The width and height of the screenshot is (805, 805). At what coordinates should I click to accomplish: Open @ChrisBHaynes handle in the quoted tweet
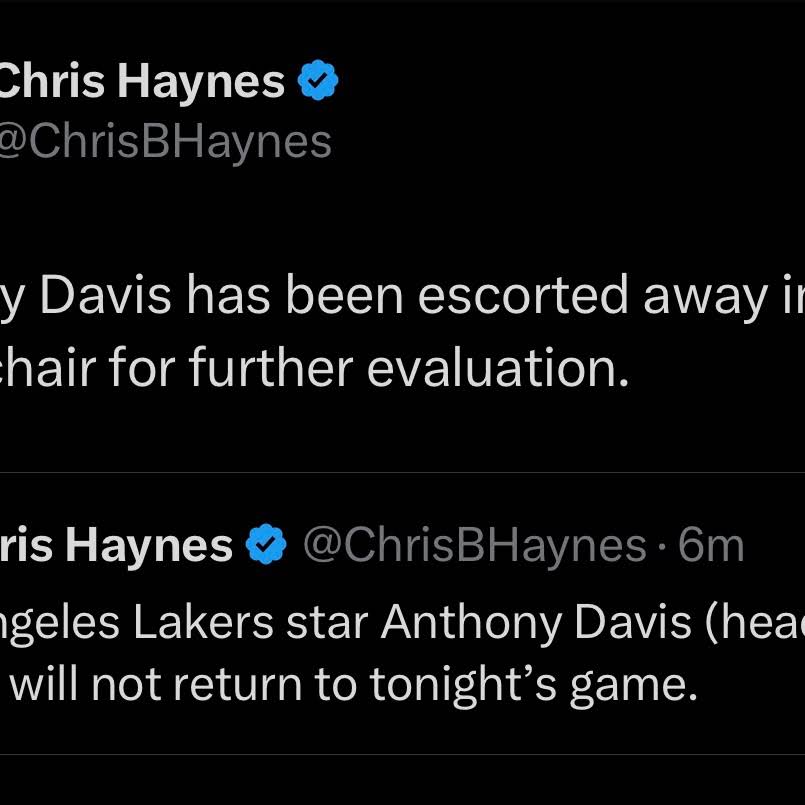[475, 546]
